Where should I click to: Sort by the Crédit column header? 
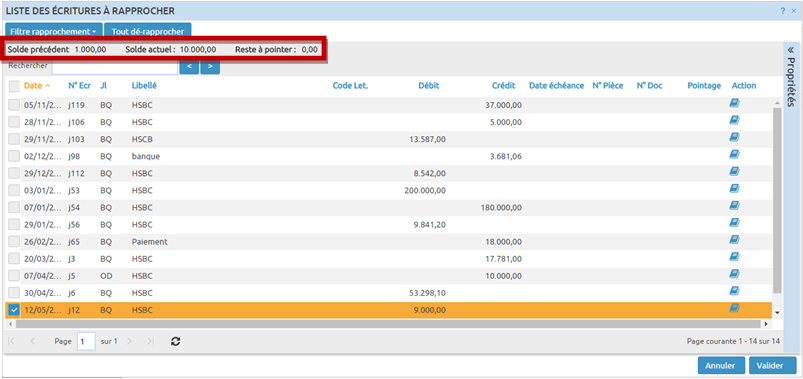(x=503, y=86)
